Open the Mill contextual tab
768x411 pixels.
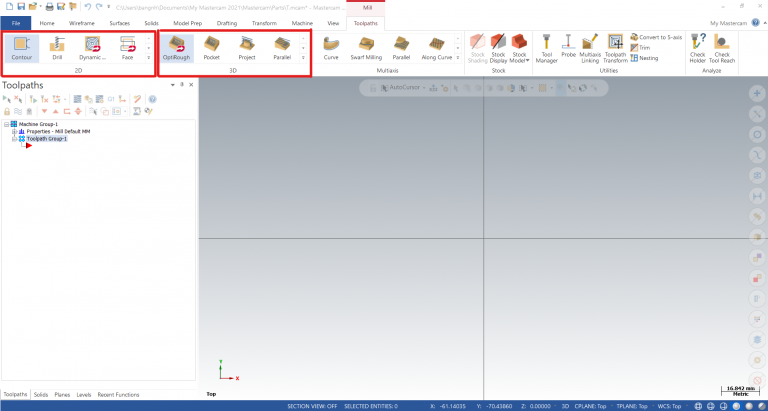click(x=367, y=8)
